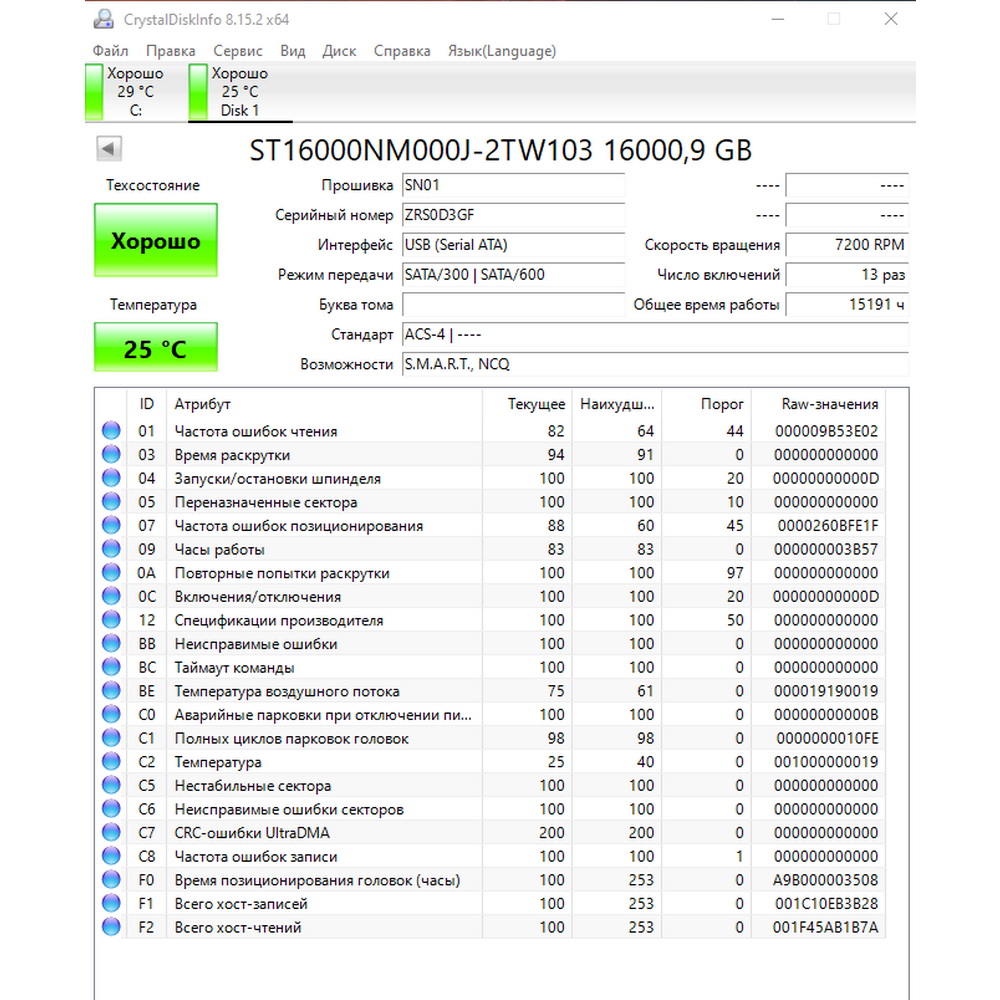The height and width of the screenshot is (1000, 1000).
Task: Click raw value 001F45AB1B7A
Action: pyautogui.click(x=825, y=927)
